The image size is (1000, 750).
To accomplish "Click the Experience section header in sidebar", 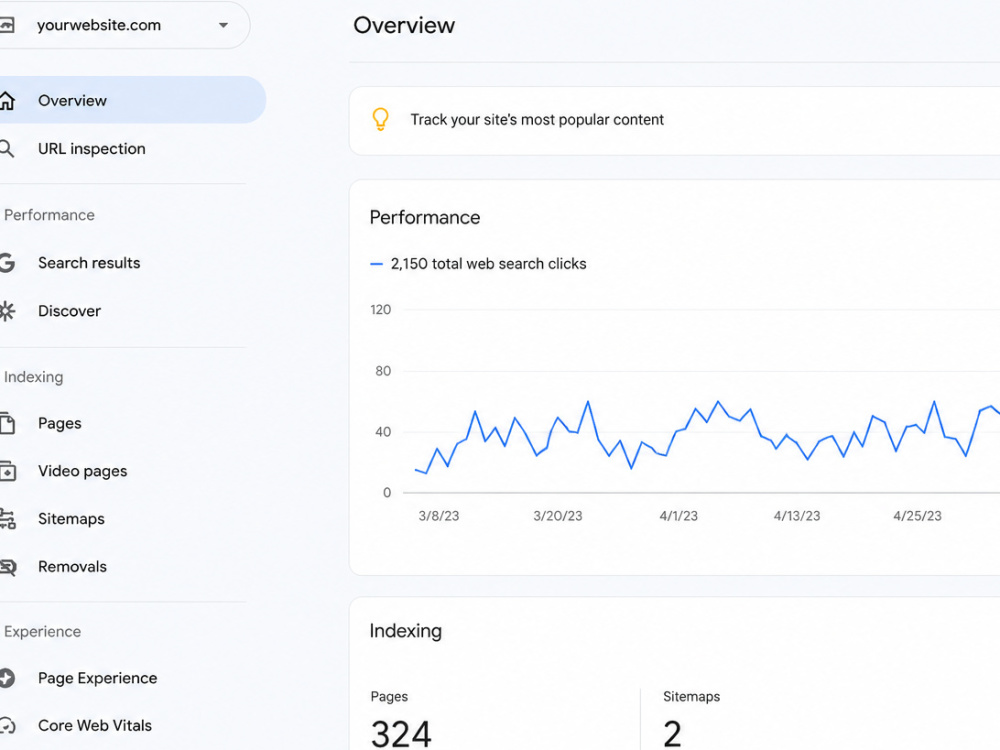I will [42, 631].
